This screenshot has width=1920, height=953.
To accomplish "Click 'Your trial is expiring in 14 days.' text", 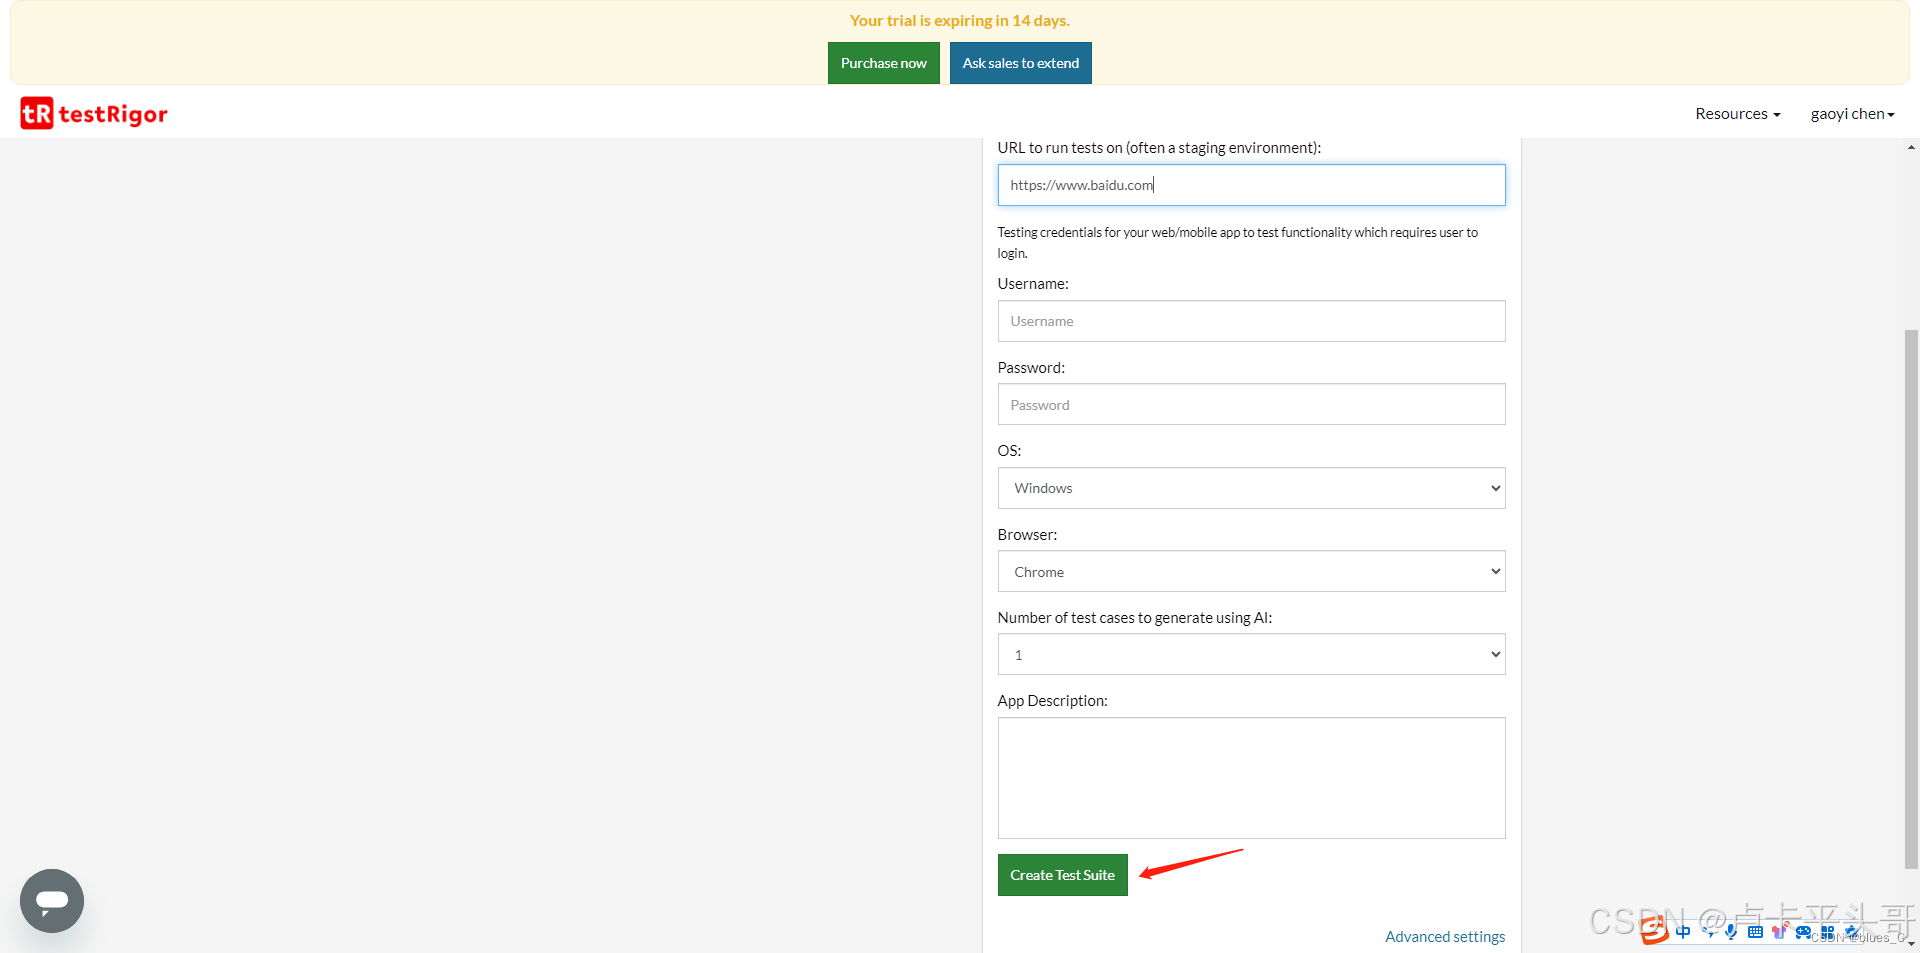I will [x=960, y=20].
